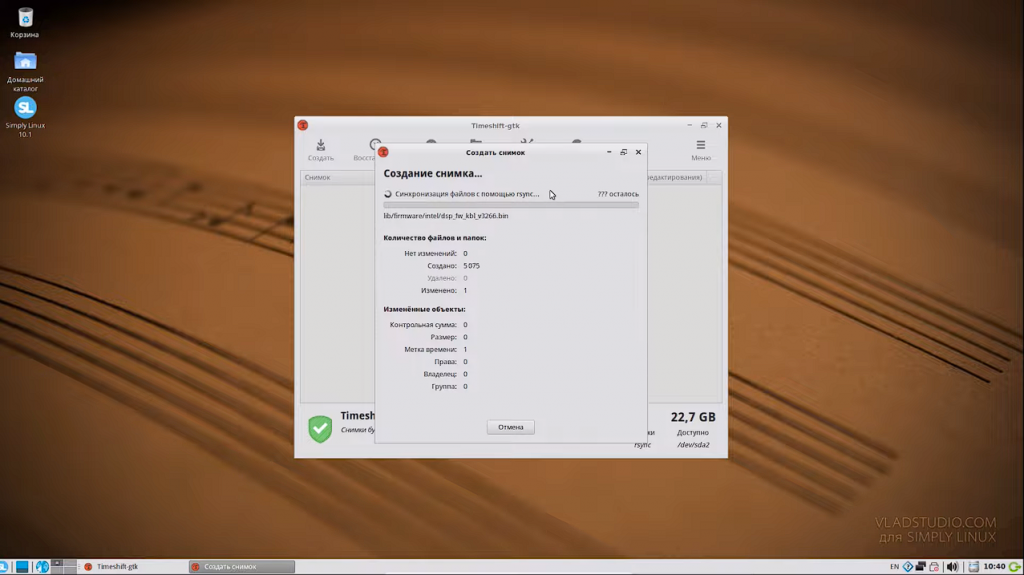Viewport: 1024px width, 575px height.
Task: Switch to Timeshift-gtk taskbar entry
Action: click(133, 567)
